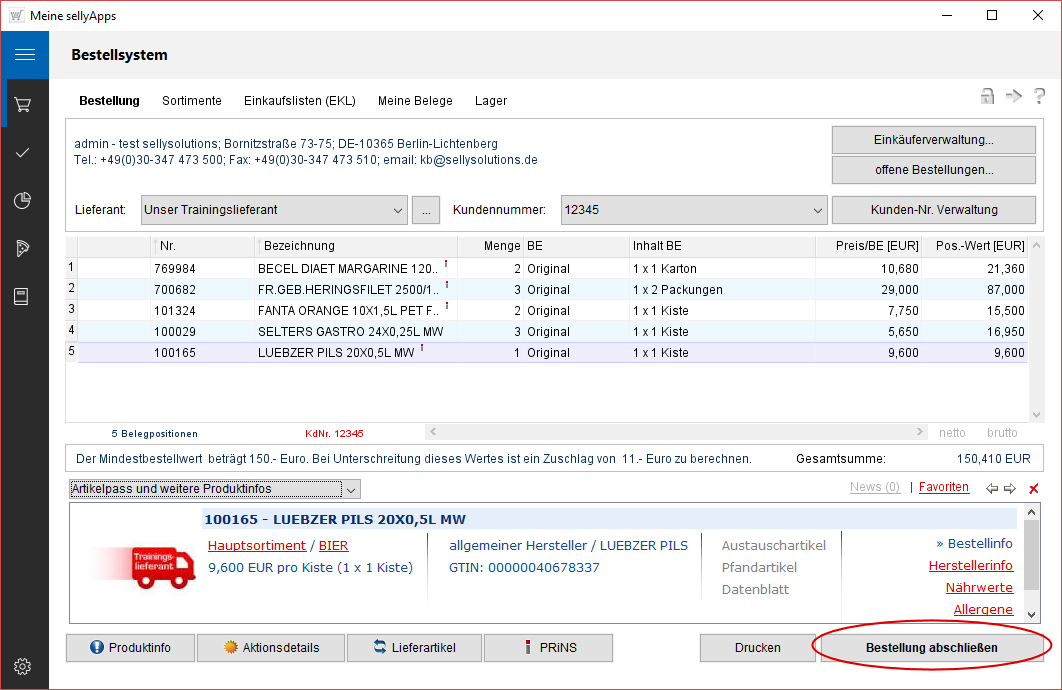Click the book icon in sidebar

[24, 296]
